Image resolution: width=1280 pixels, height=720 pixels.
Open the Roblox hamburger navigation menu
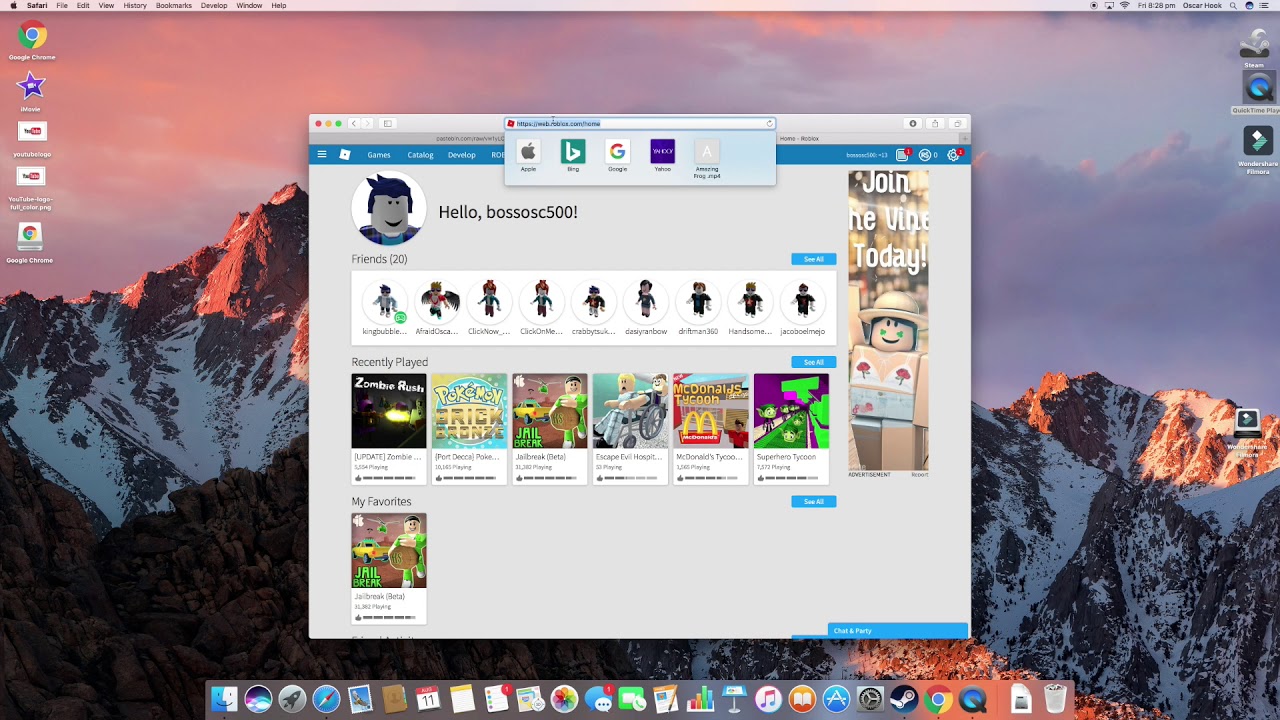click(322, 155)
